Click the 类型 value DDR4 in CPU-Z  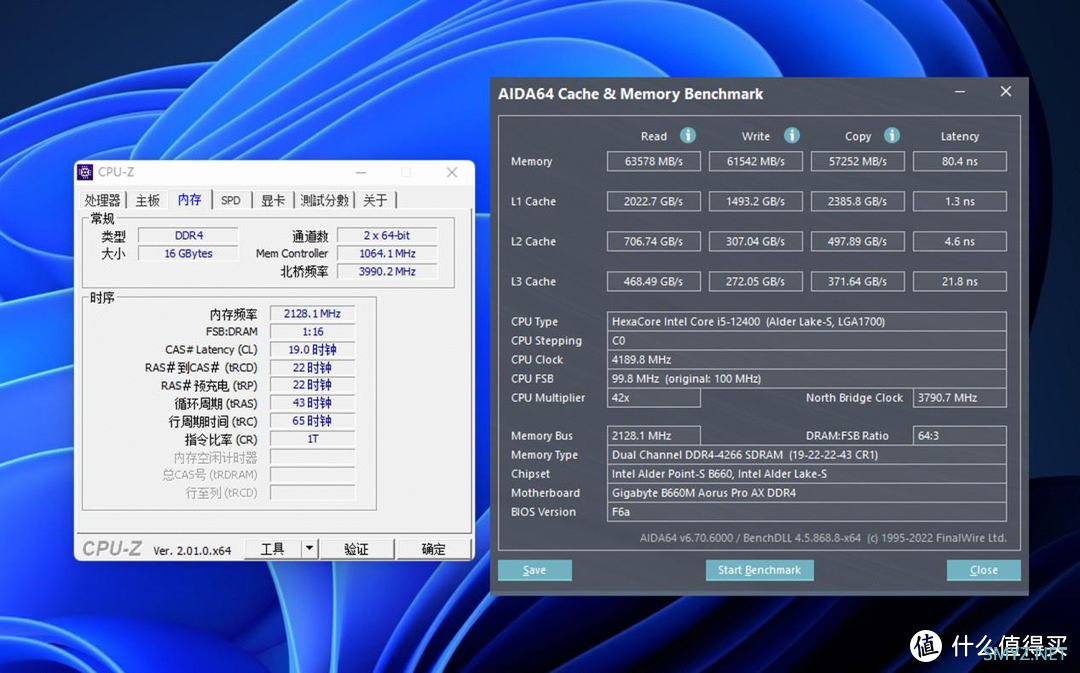(x=188, y=235)
